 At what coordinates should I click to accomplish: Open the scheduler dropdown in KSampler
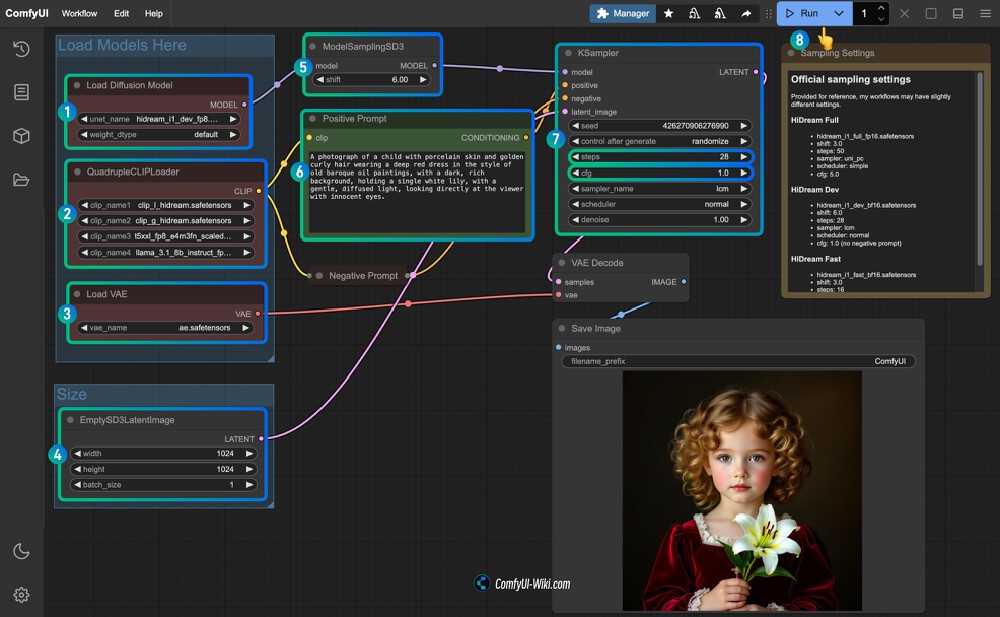(659, 204)
